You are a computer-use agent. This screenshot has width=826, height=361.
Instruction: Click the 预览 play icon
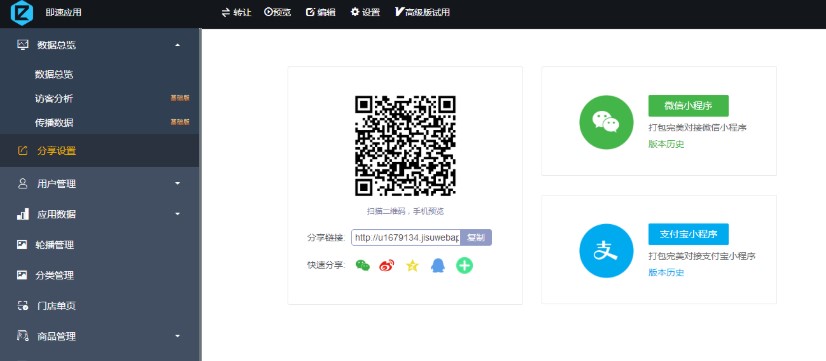[268, 12]
